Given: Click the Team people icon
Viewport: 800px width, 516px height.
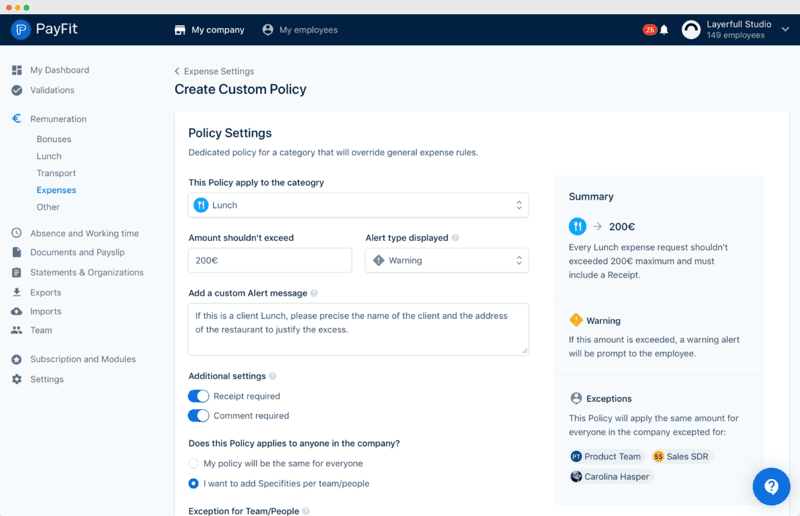Looking at the screenshot, I should (17, 330).
